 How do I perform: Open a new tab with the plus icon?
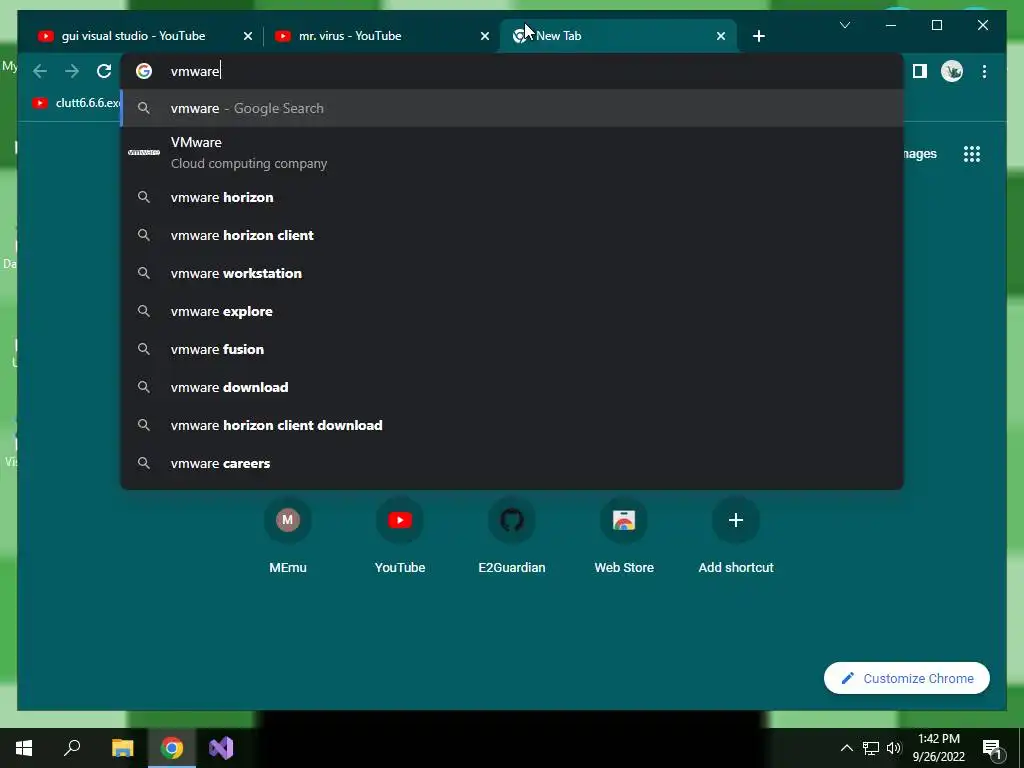coord(758,36)
